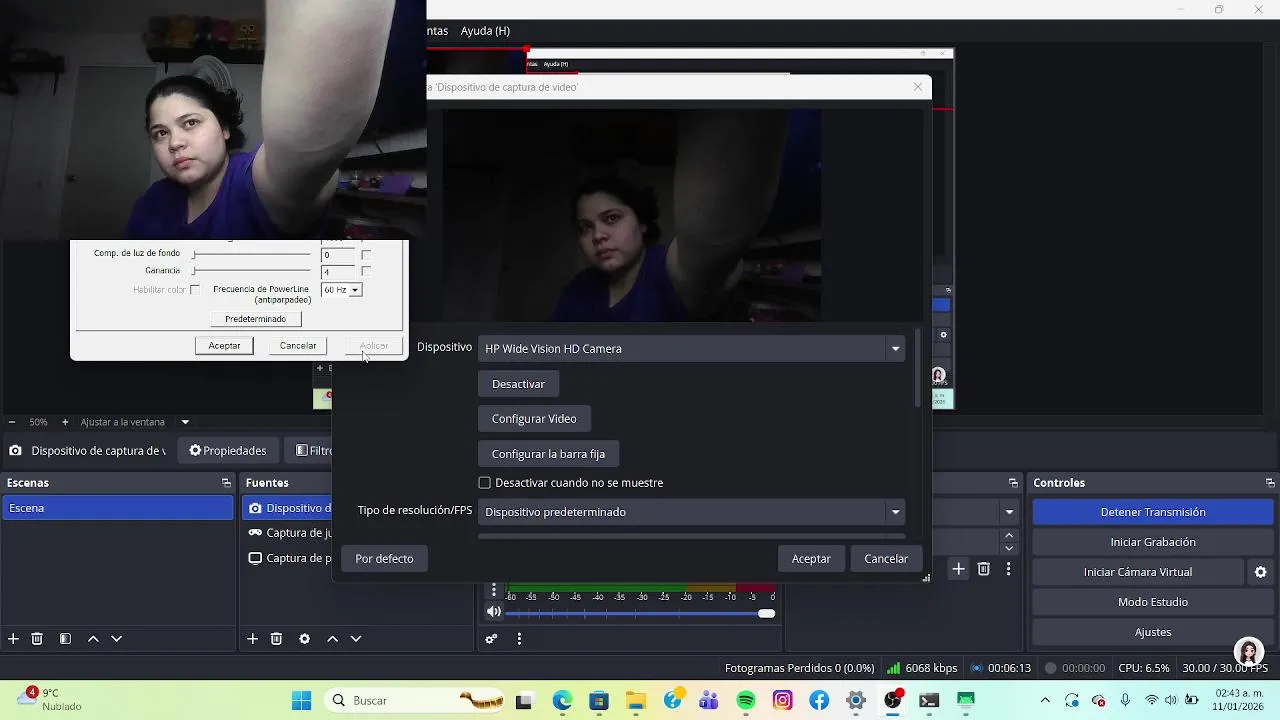
Task: Move source up with Fuentes up arrow
Action: [x=332, y=638]
